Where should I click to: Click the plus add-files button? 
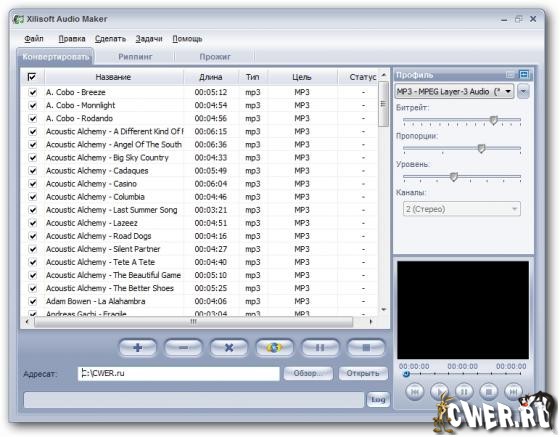click(x=138, y=347)
